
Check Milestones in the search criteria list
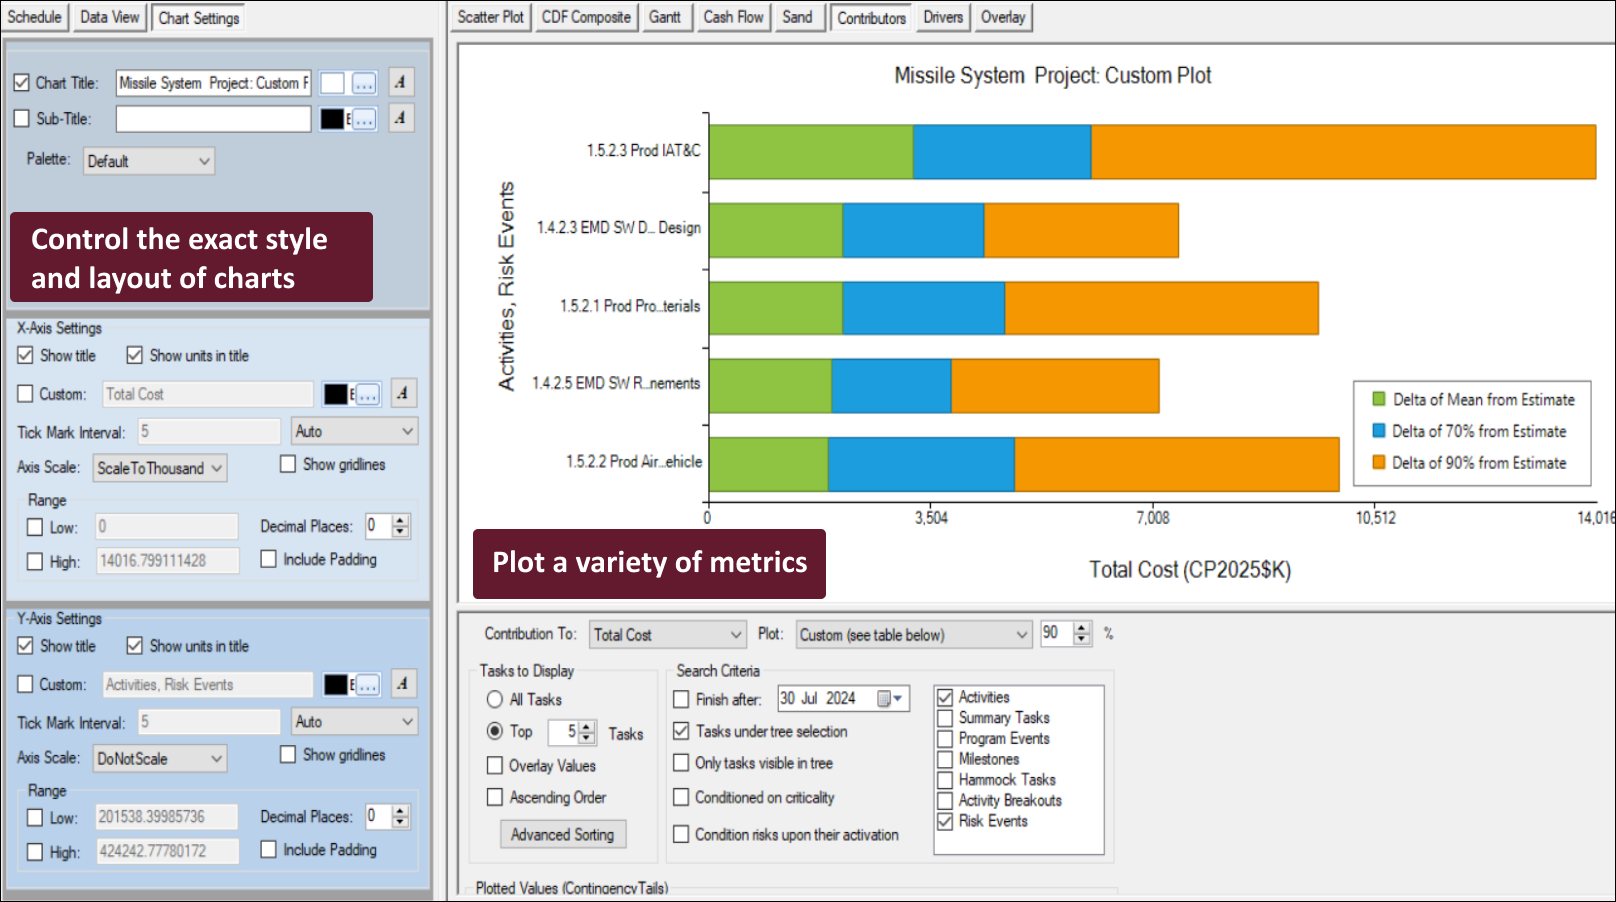[x=945, y=759]
